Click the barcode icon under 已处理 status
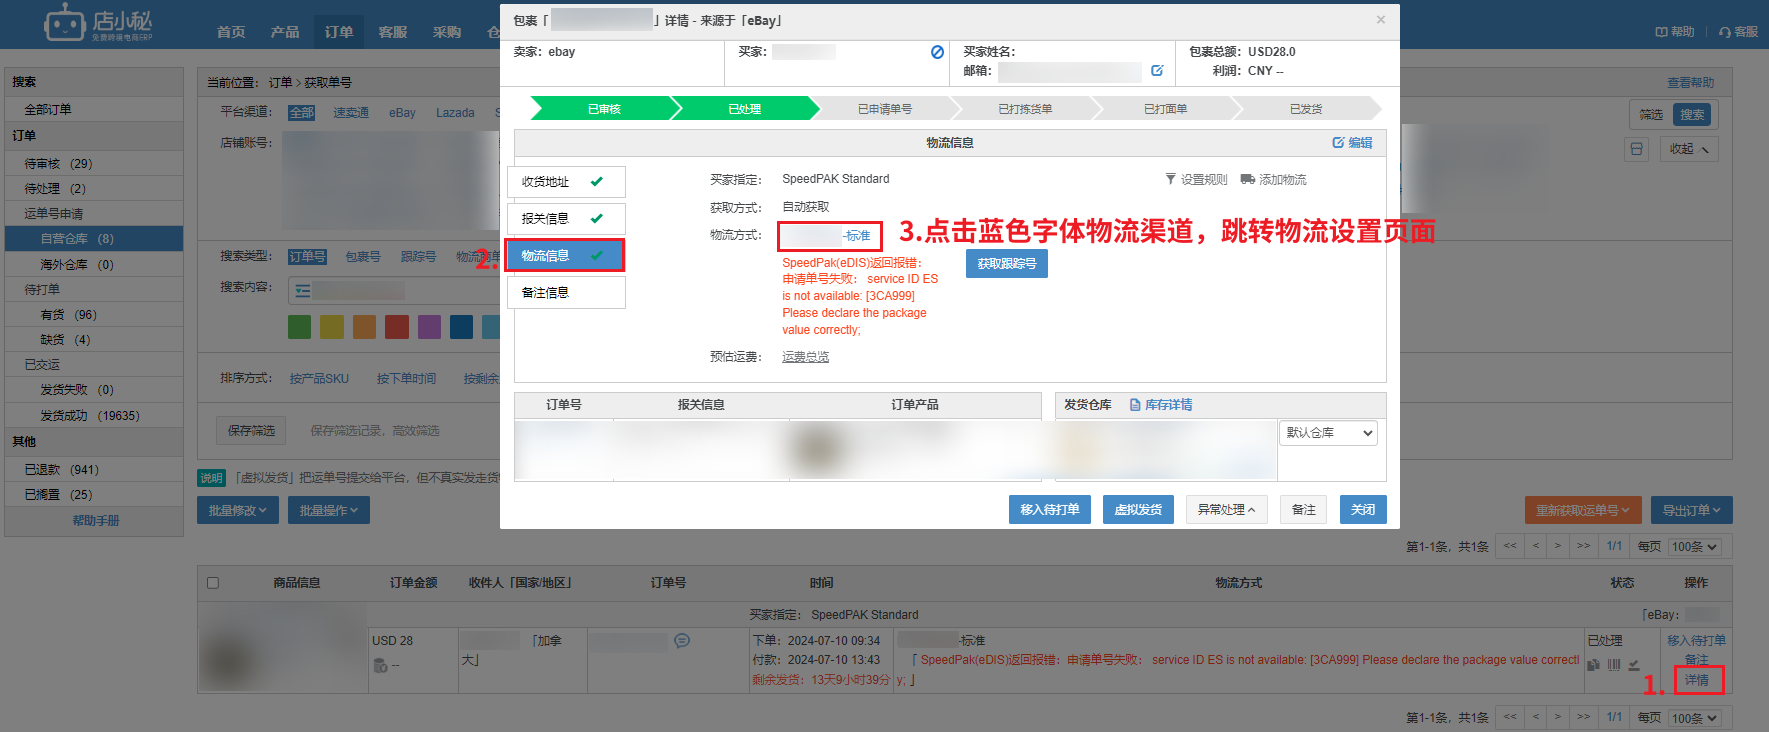 (x=1613, y=665)
